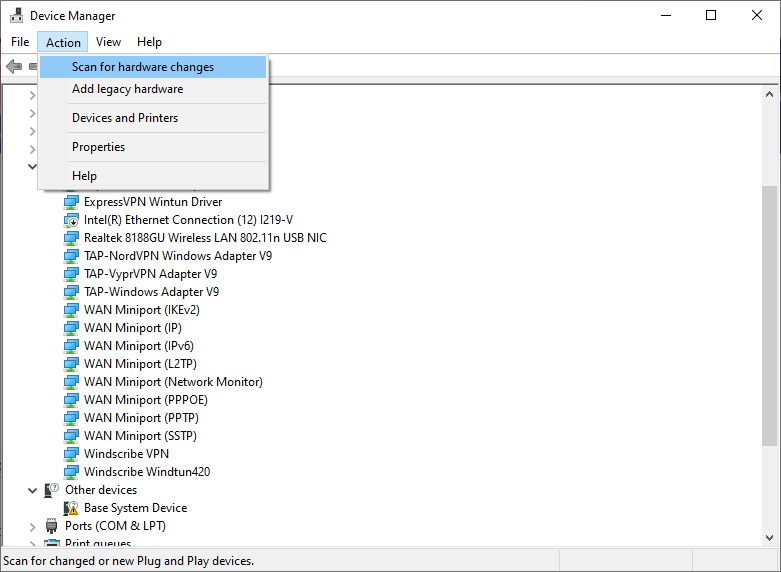Screen dimensions: 781x572
Task: Click the WAN Miniport (PPTP) icon
Action: 71,418
